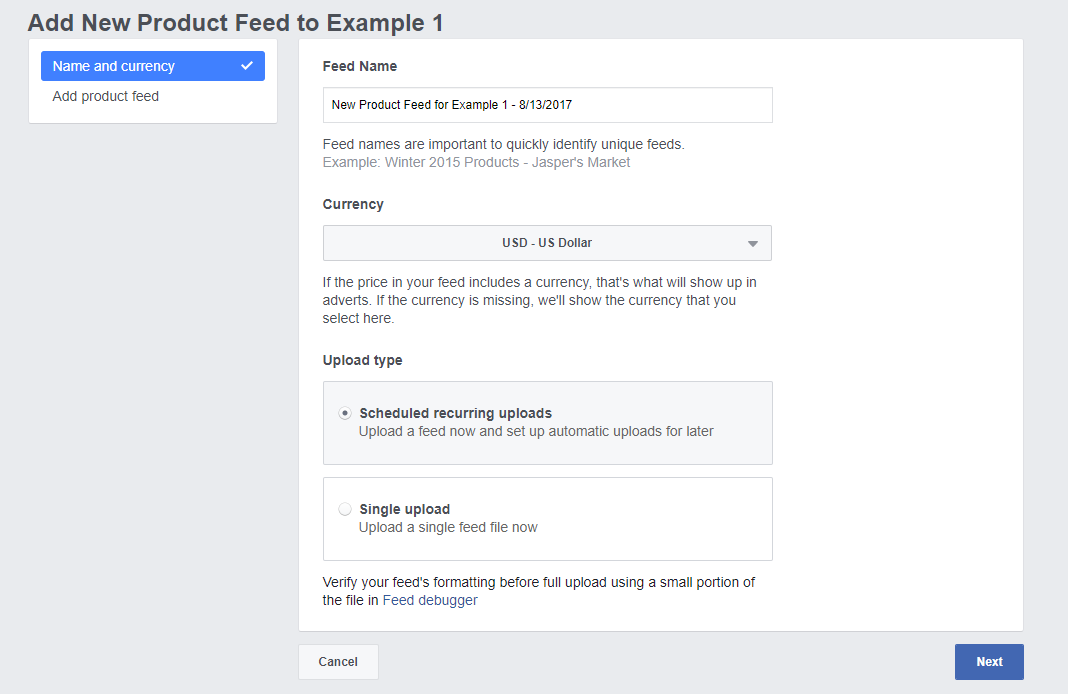Focus the Feed Name text field
The image size is (1068, 694).
pos(547,105)
